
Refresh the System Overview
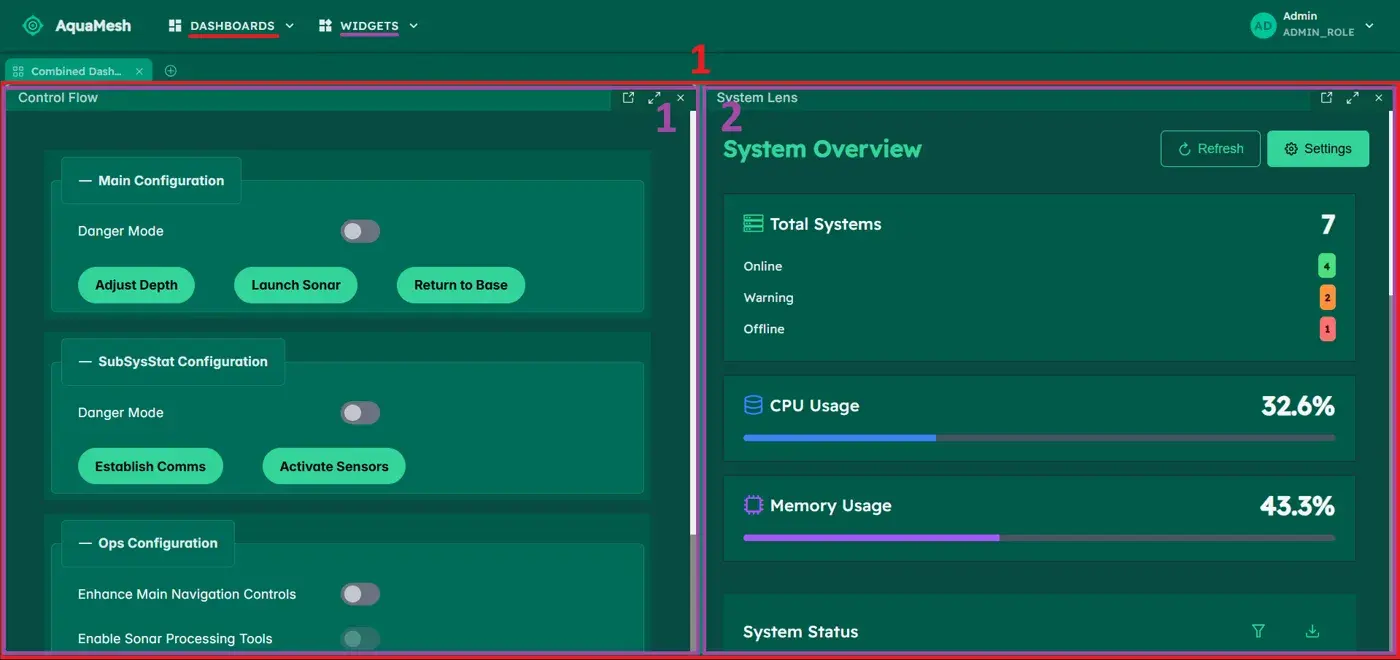click(1210, 149)
